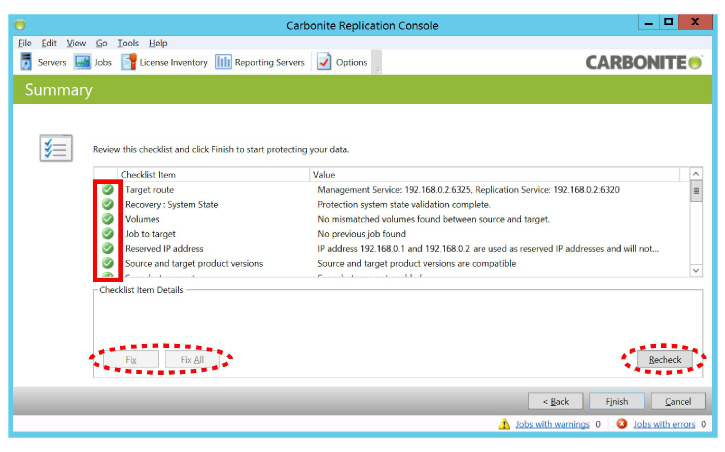Click the Management Service route value
This screenshot has width=725, height=452.
point(468,189)
